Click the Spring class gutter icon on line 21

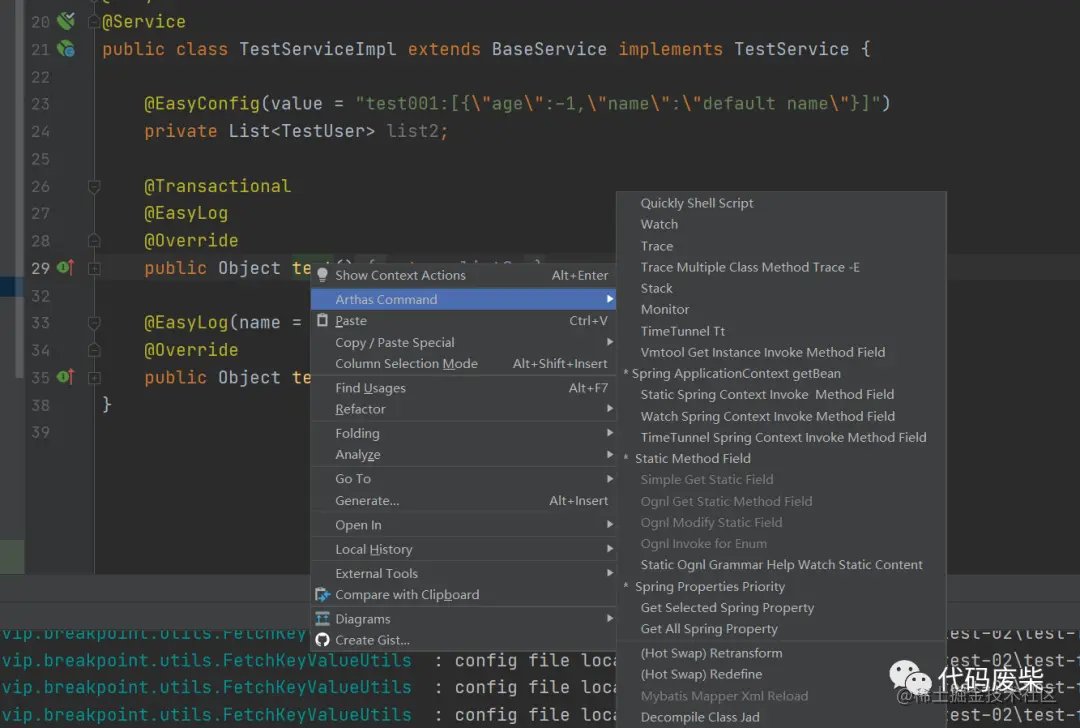[x=65, y=49]
